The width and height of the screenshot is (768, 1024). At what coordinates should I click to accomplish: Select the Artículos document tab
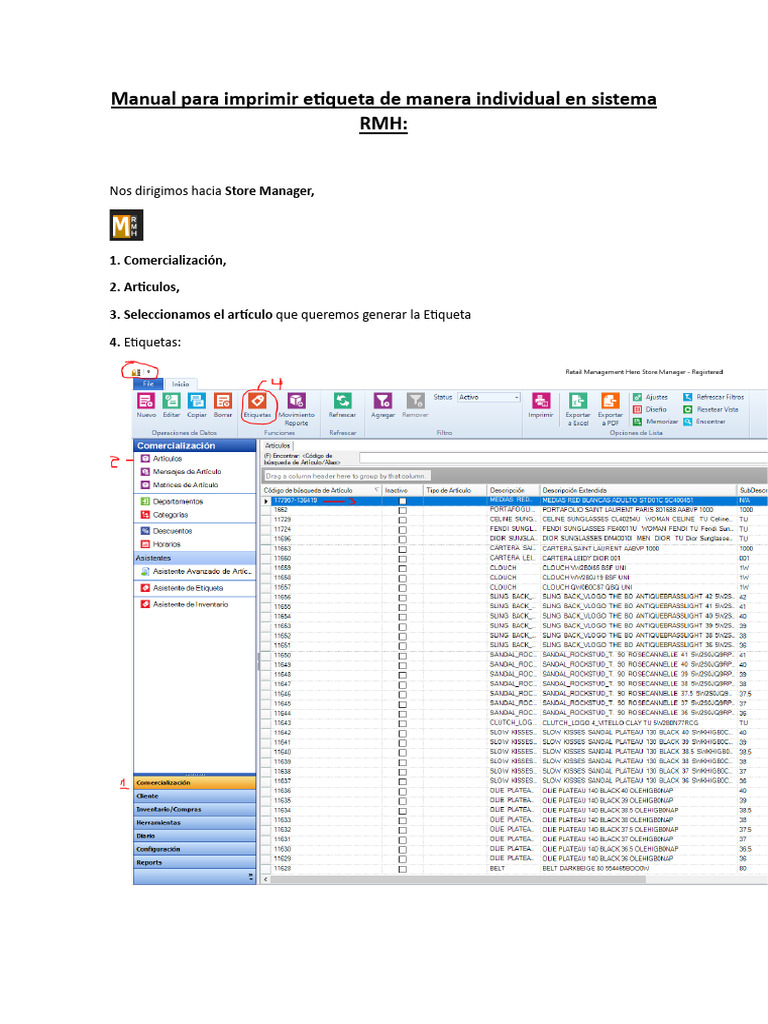(278, 445)
